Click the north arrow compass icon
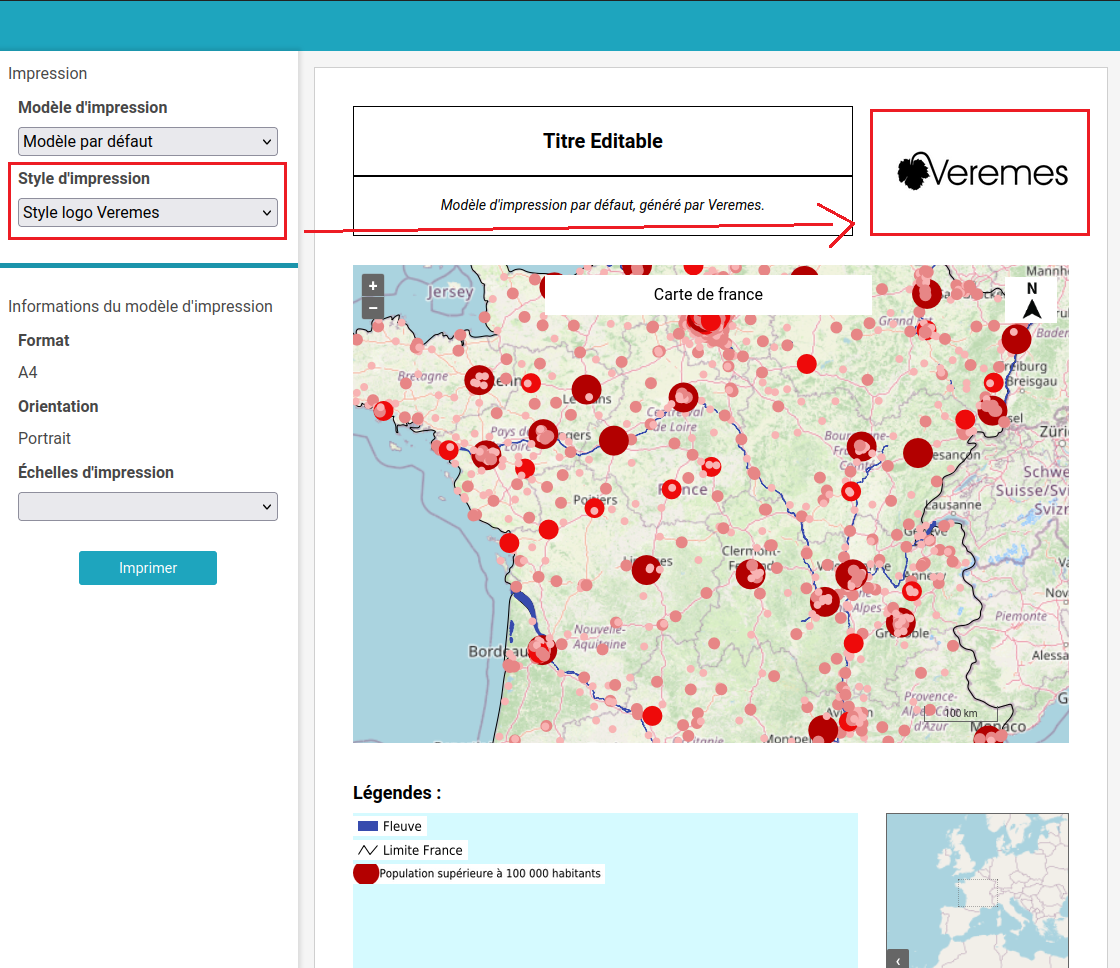This screenshot has height=968, width=1120. (x=1031, y=301)
